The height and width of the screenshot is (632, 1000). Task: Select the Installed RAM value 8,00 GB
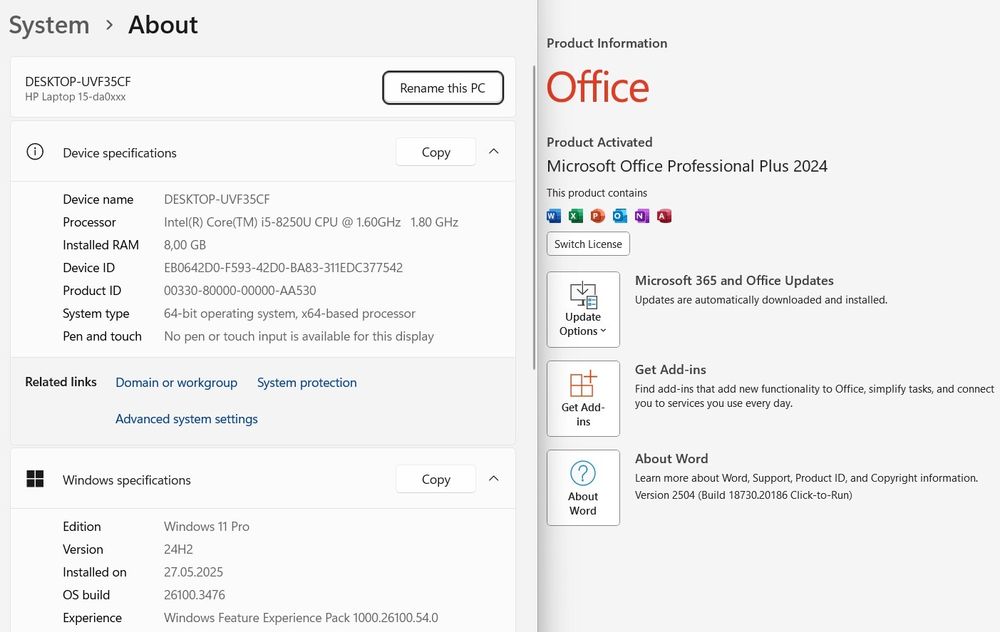(185, 245)
